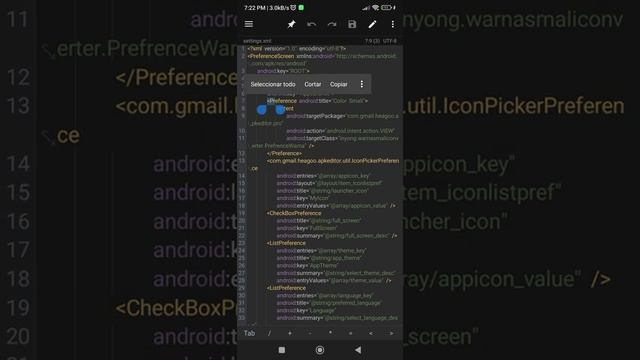Insert a Tab from shortcut bar
The image size is (640, 360).
pyautogui.click(x=249, y=333)
